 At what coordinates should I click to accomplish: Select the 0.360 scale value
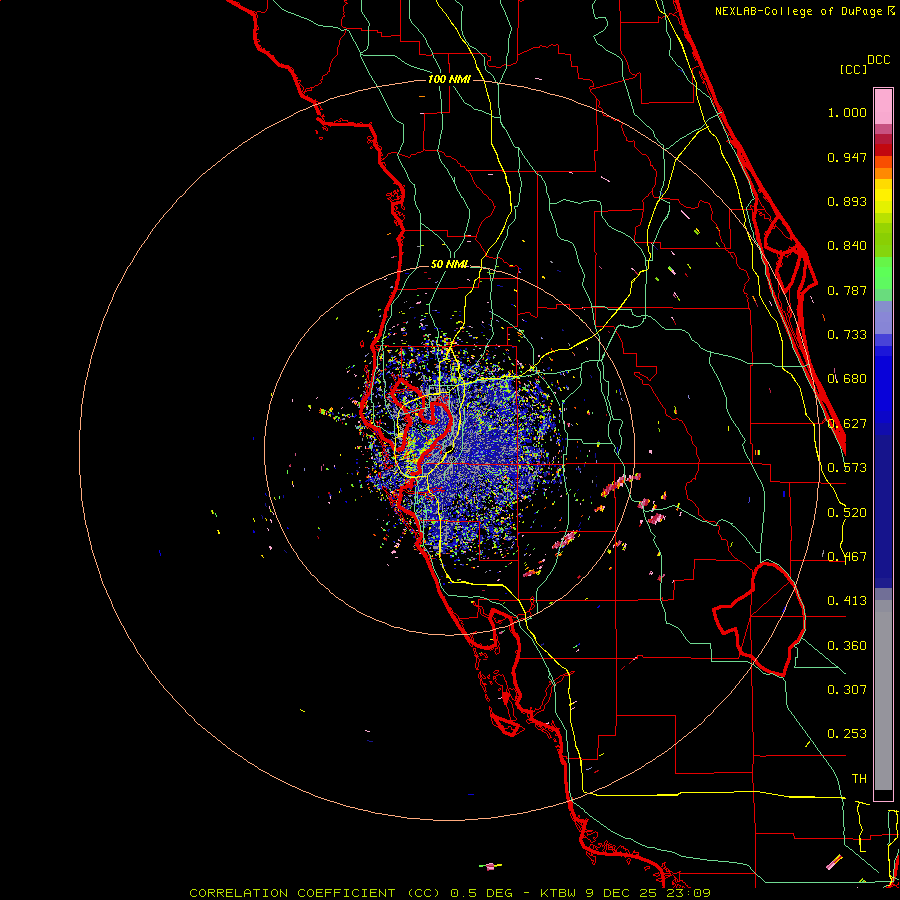(847, 646)
